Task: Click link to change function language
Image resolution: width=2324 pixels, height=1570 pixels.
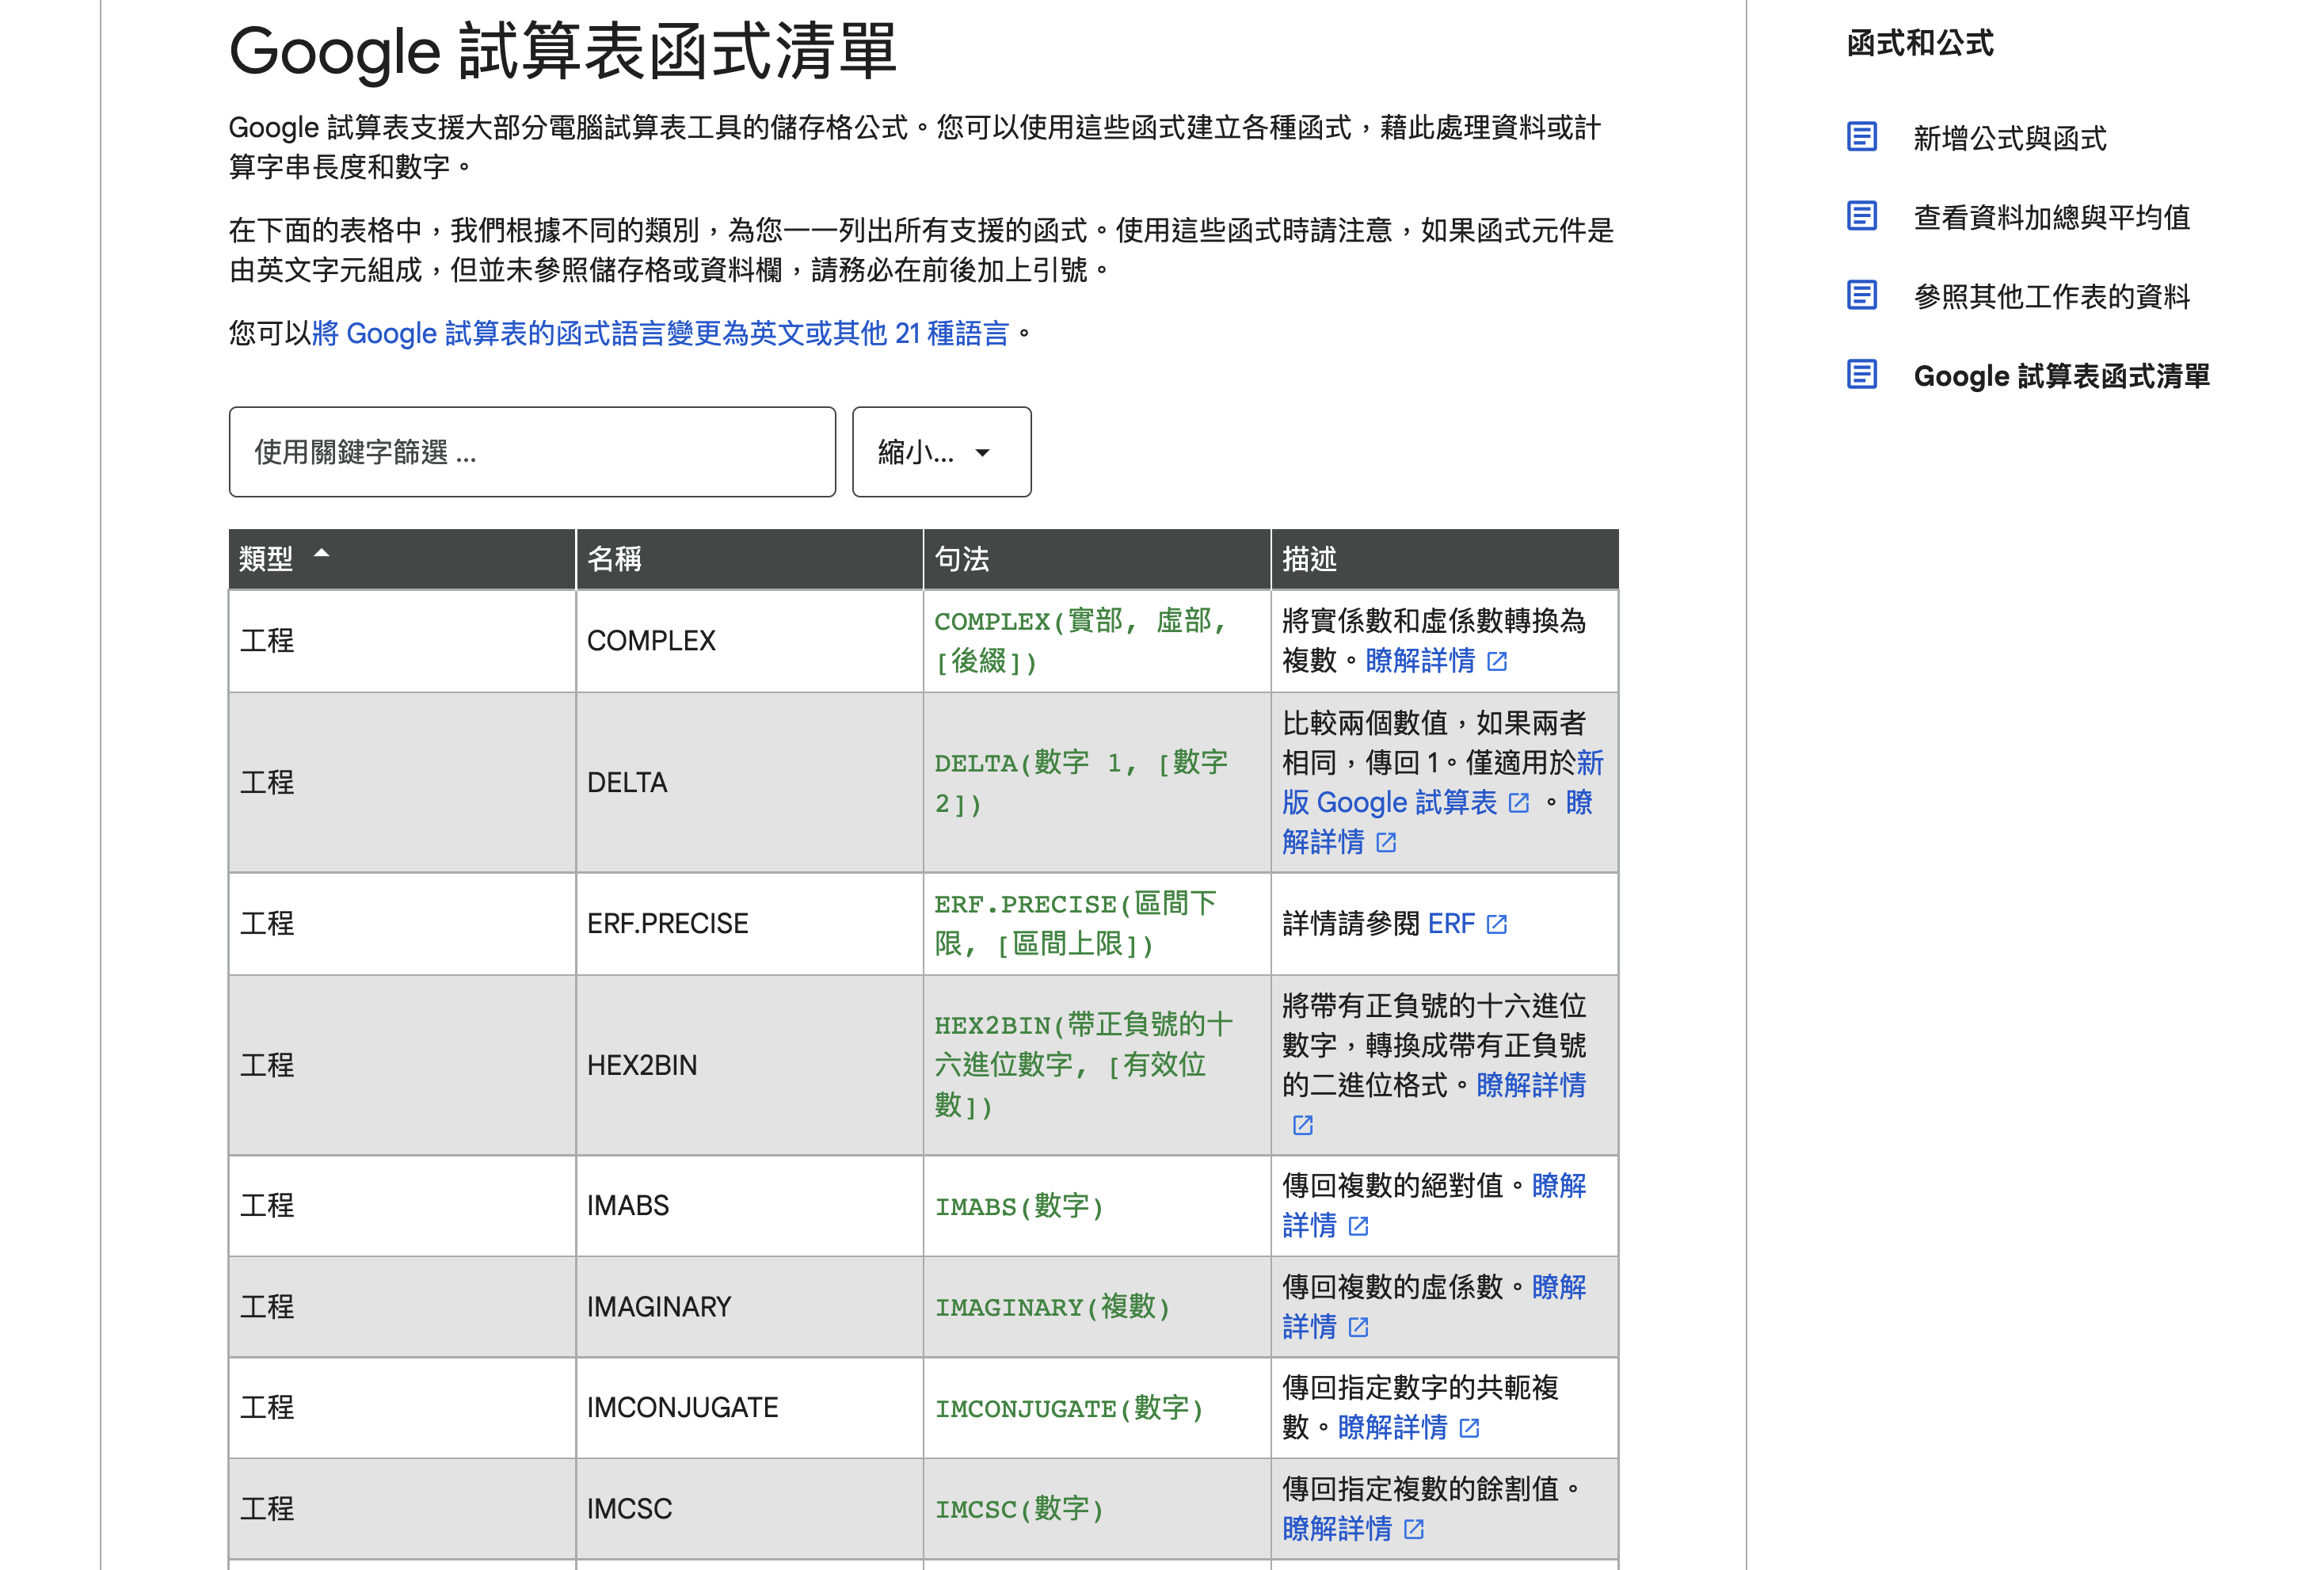Action: [660, 333]
